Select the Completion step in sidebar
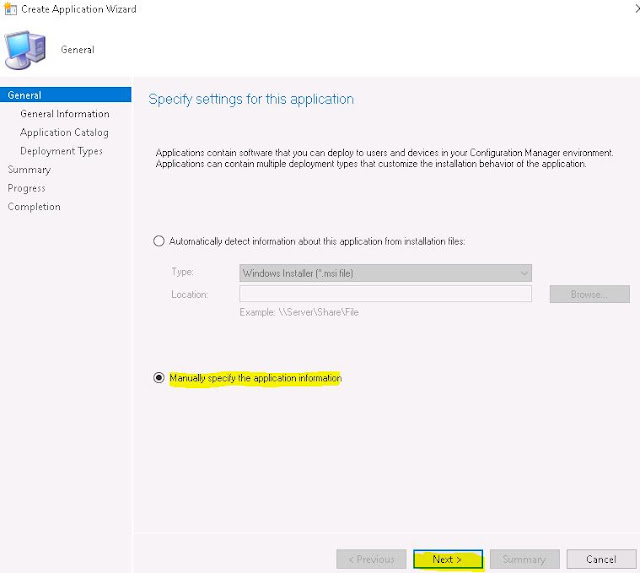Screen dimensions: 640x573 (34, 207)
